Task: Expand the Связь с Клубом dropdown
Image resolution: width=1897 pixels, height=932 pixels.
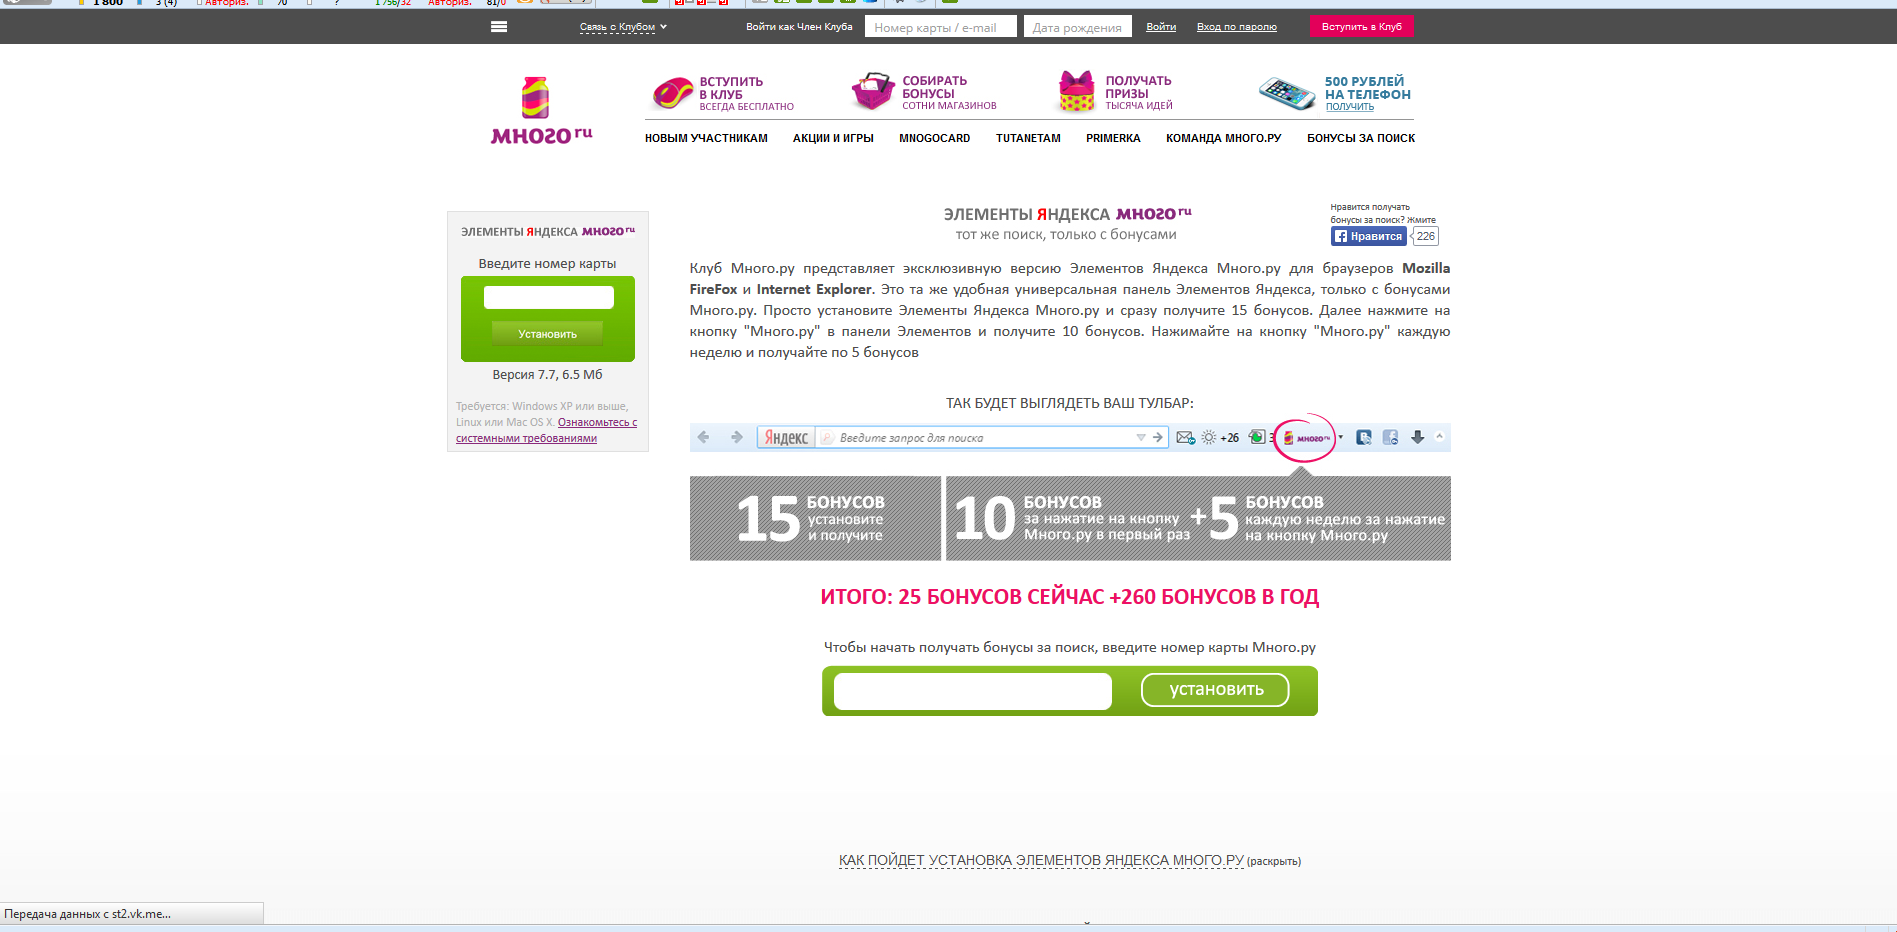Action: click(623, 27)
